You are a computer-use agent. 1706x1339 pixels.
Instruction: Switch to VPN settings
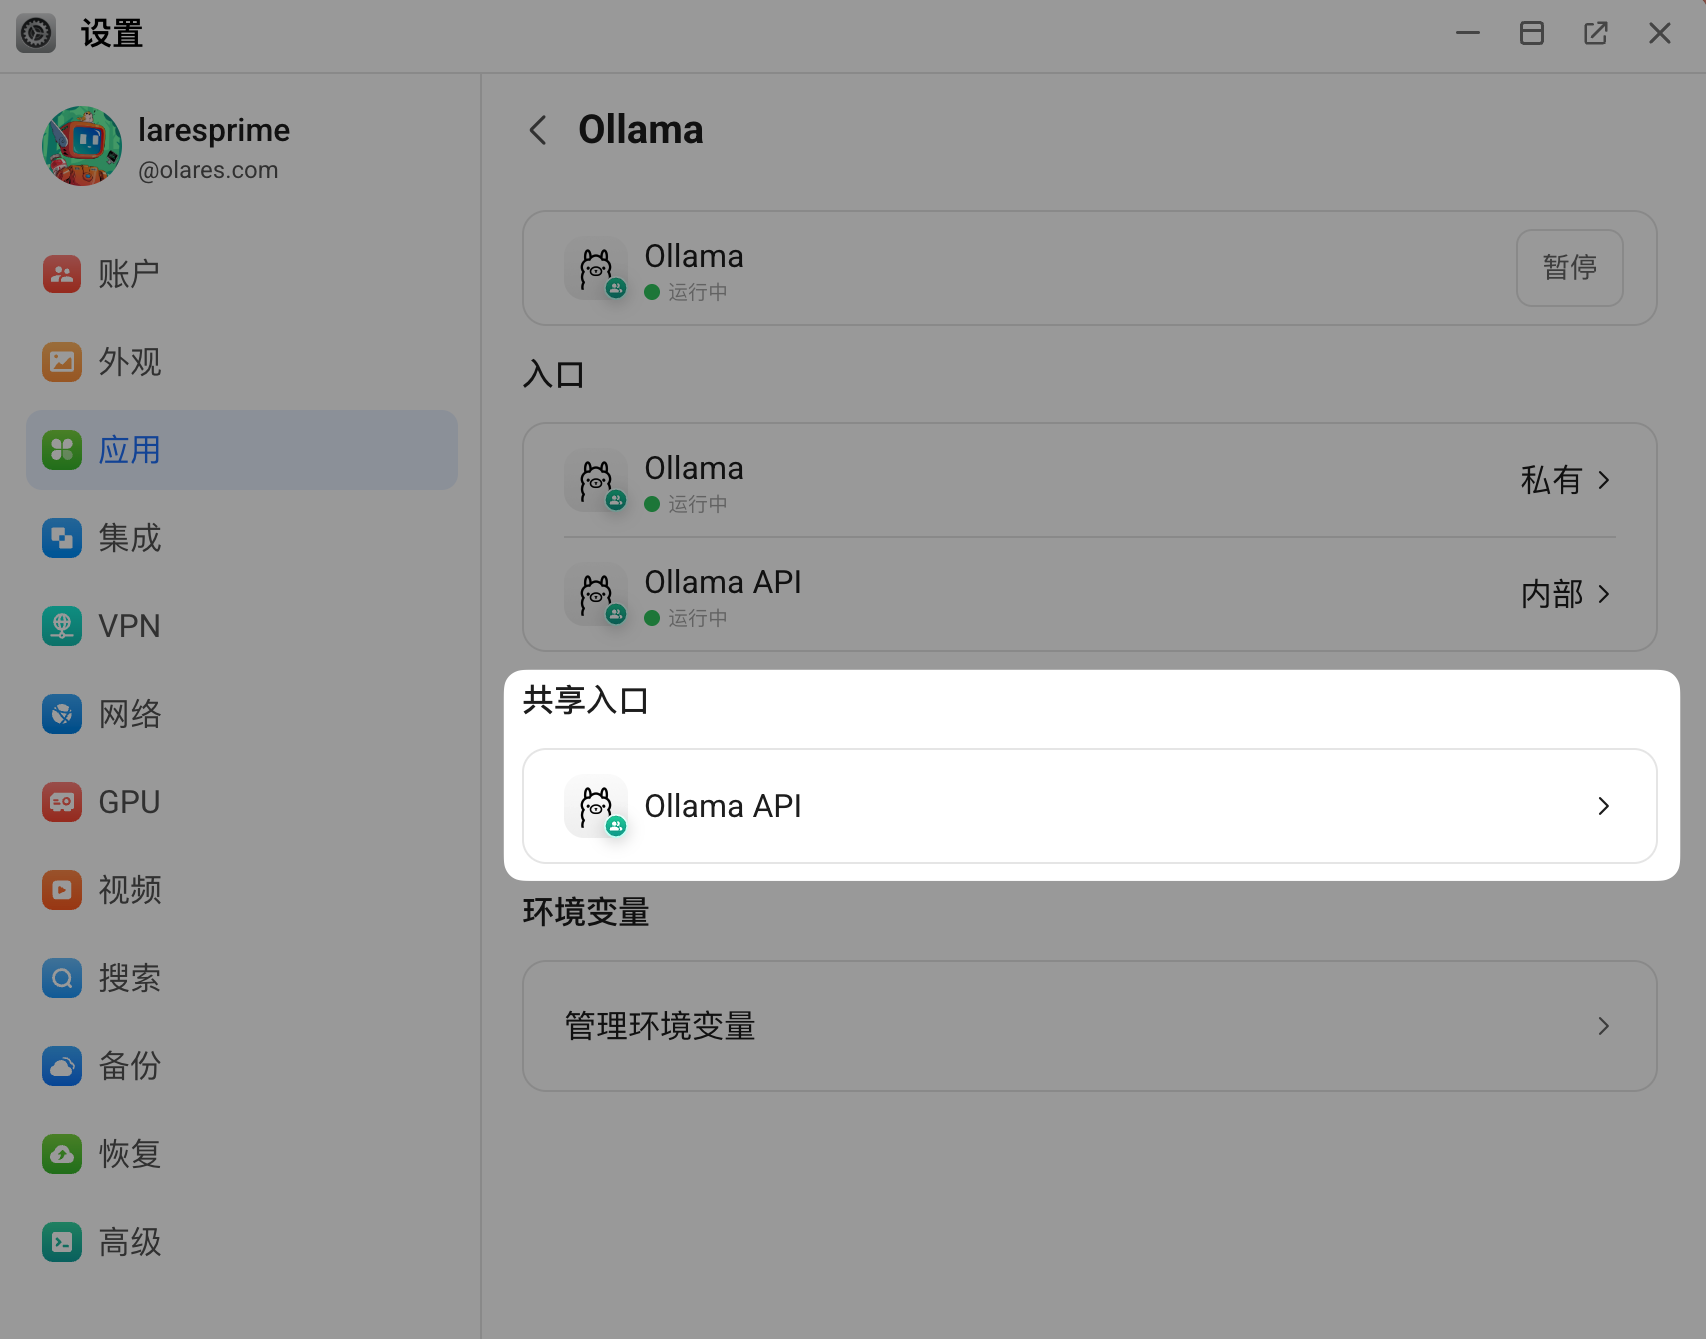tap(242, 626)
